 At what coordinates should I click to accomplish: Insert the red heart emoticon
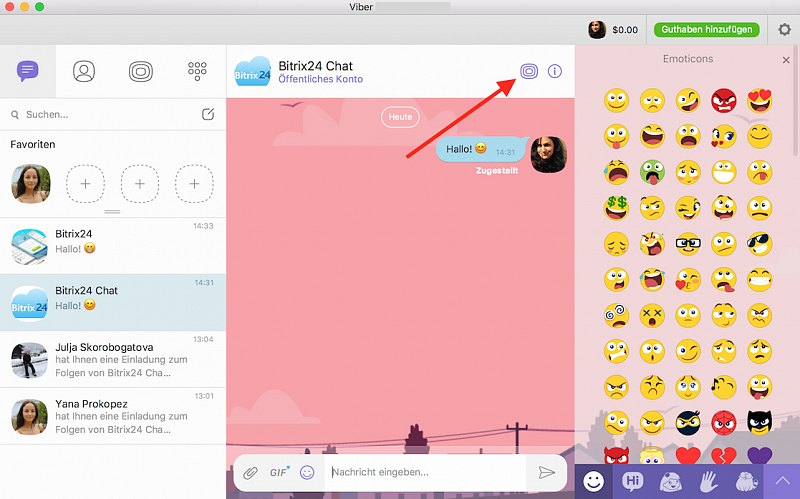pos(688,455)
